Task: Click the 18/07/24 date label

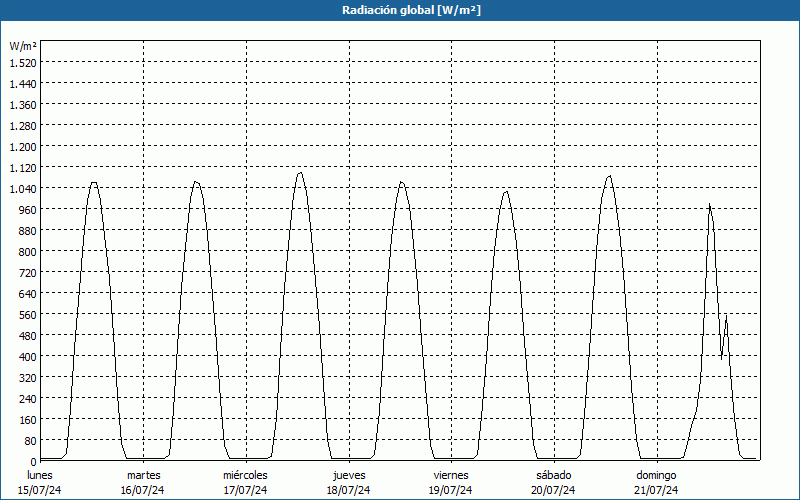Action: 348,490
